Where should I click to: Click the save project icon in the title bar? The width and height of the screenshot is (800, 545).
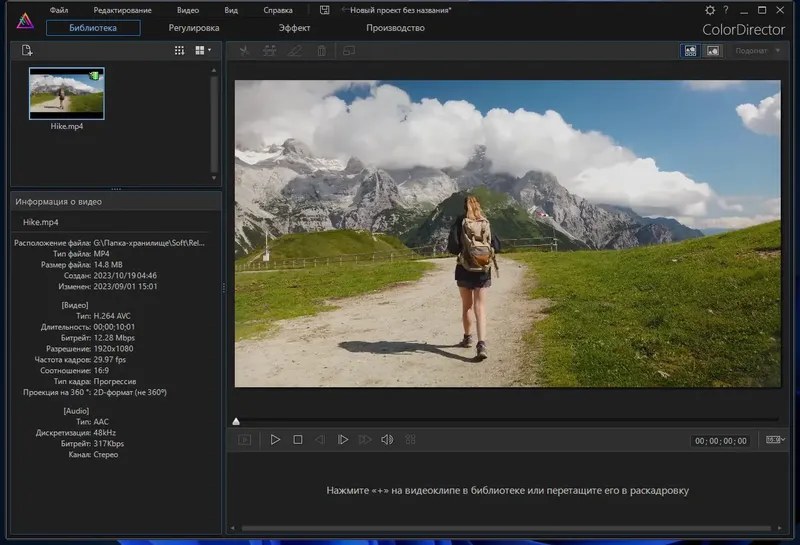[324, 10]
